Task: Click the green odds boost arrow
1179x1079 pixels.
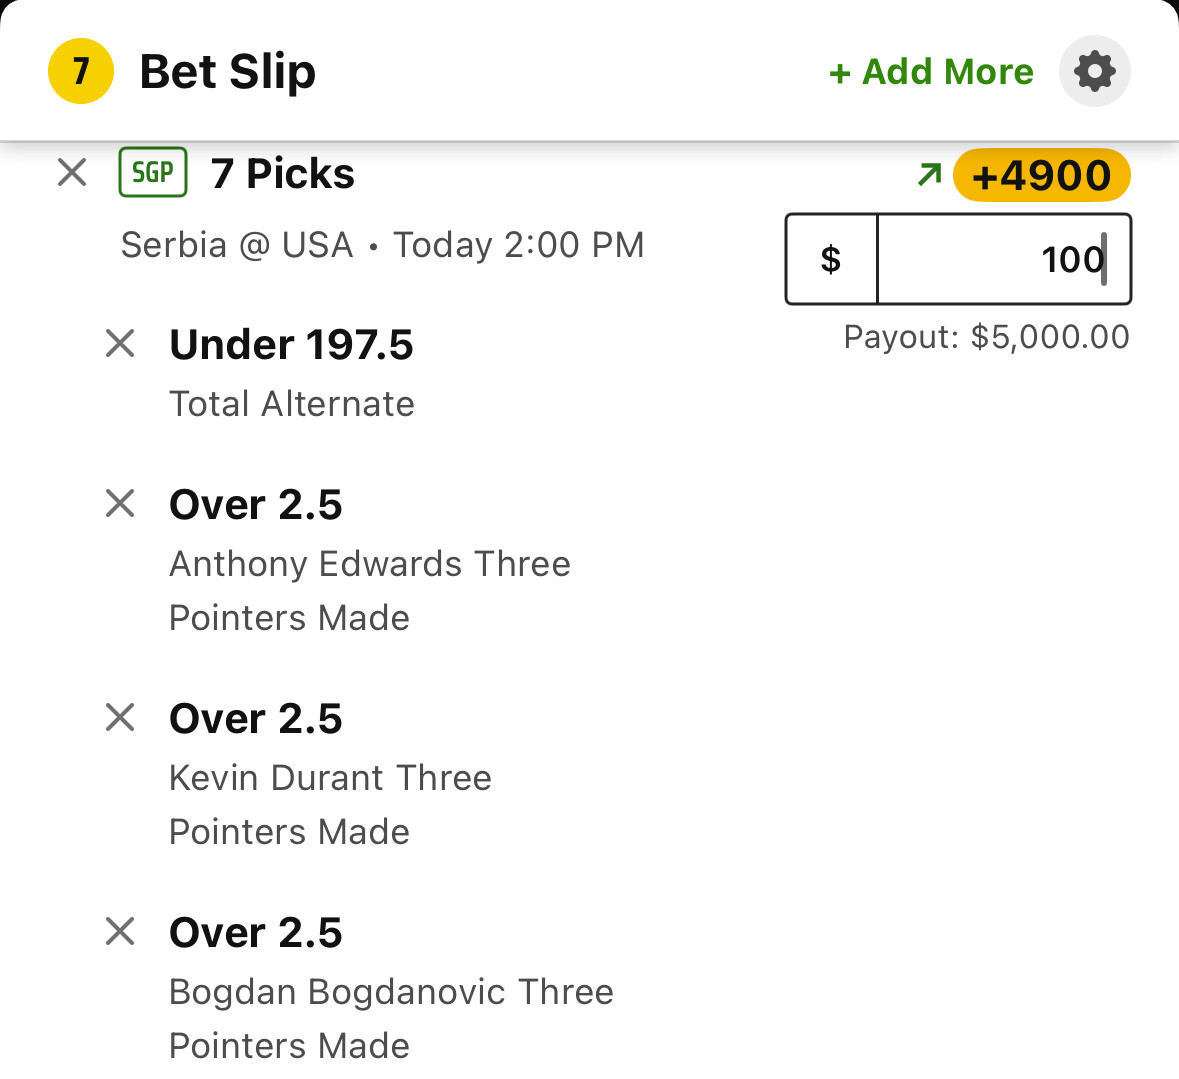Action: 929,175
